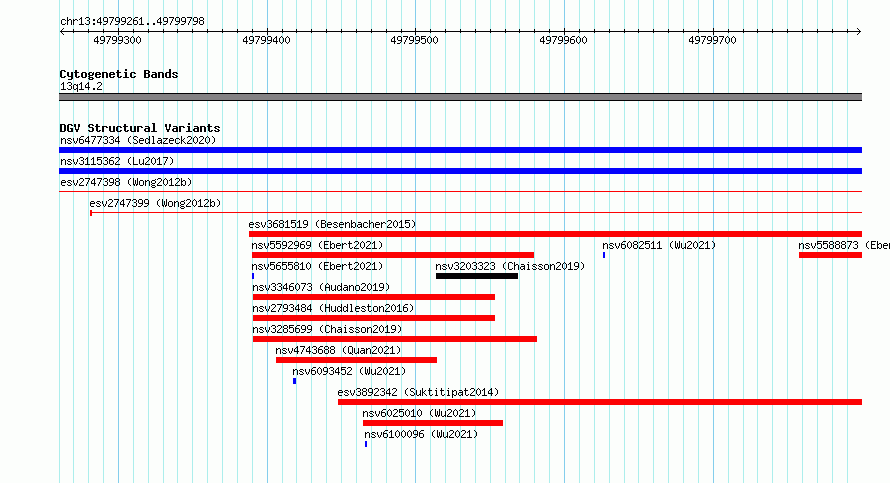Viewport: 890px width, 483px height.
Task: Click the DGV Structural Variants track title
Action: 140,128
